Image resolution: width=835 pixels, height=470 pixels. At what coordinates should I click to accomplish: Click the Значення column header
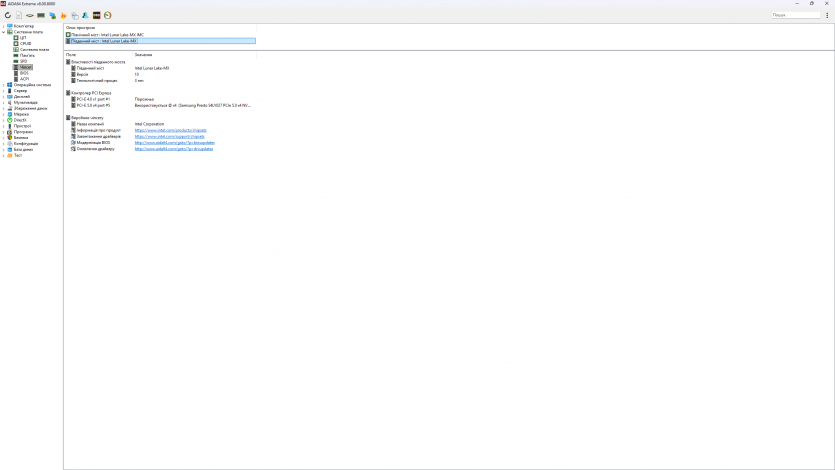click(144, 54)
